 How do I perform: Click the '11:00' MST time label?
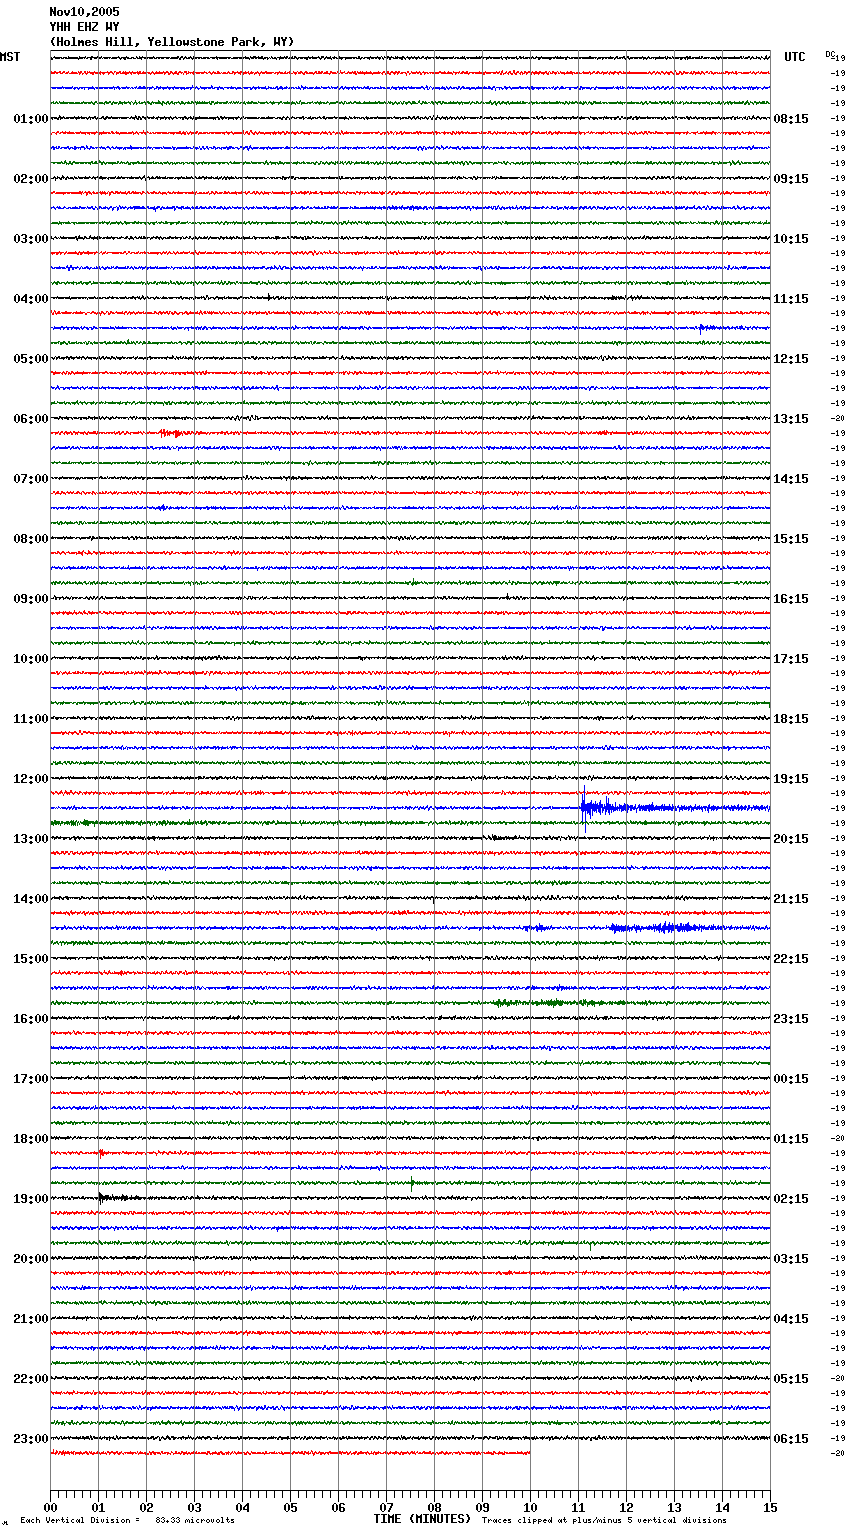pyautogui.click(x=31, y=719)
